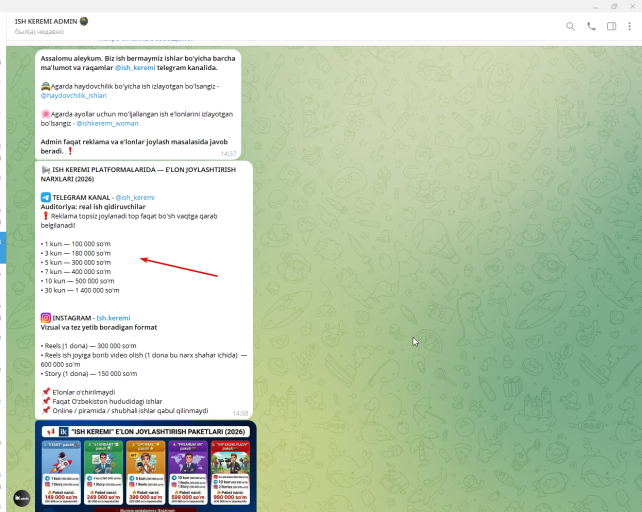Image resolution: width=642 pixels, height=512 pixels.
Task: Click the 14:37 message timestamp
Action: pyautogui.click(x=228, y=154)
